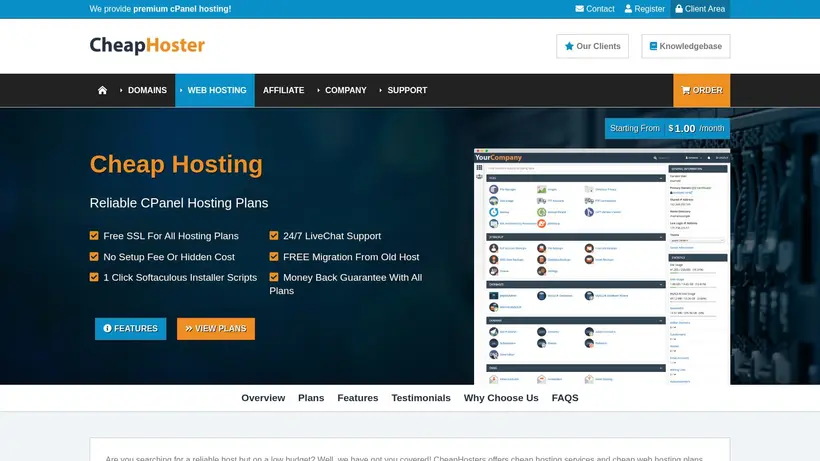This screenshot has width=820, height=461.
Task: Click the checkmark beside No Setup Fee
Action: click(94, 257)
